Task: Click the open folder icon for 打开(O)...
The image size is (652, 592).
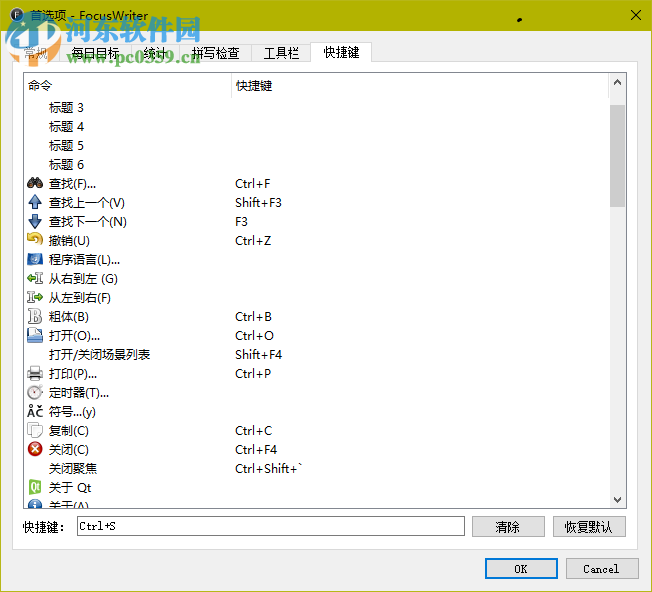Action: pos(35,335)
